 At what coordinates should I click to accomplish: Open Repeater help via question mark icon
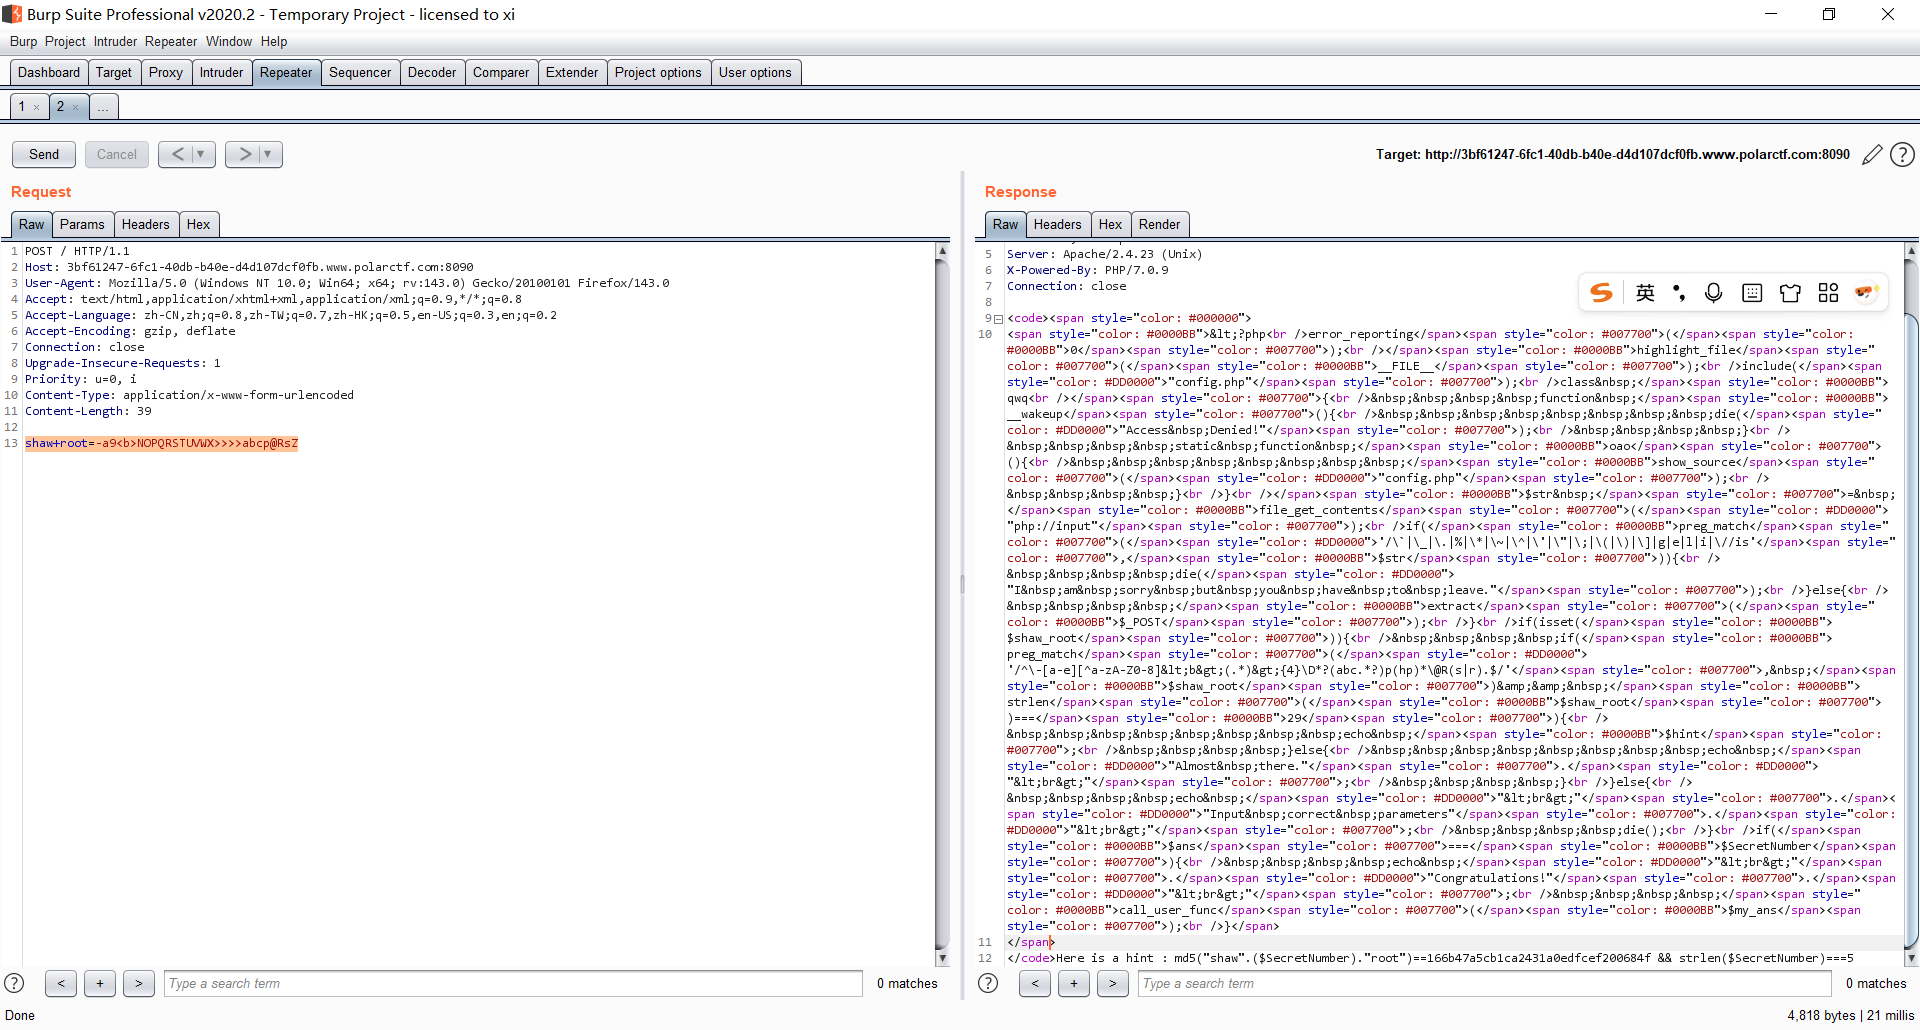coord(1902,155)
